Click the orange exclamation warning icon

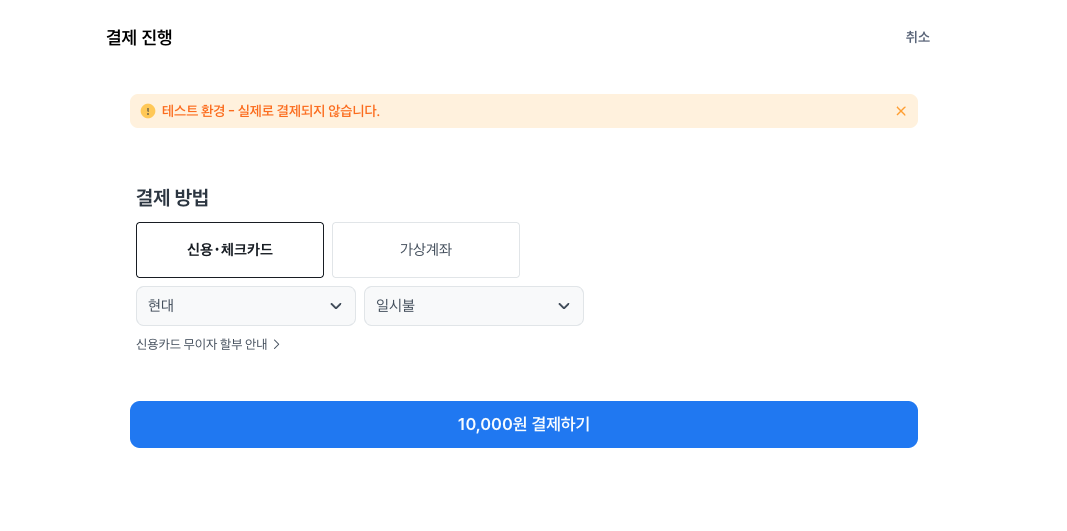[x=148, y=111]
